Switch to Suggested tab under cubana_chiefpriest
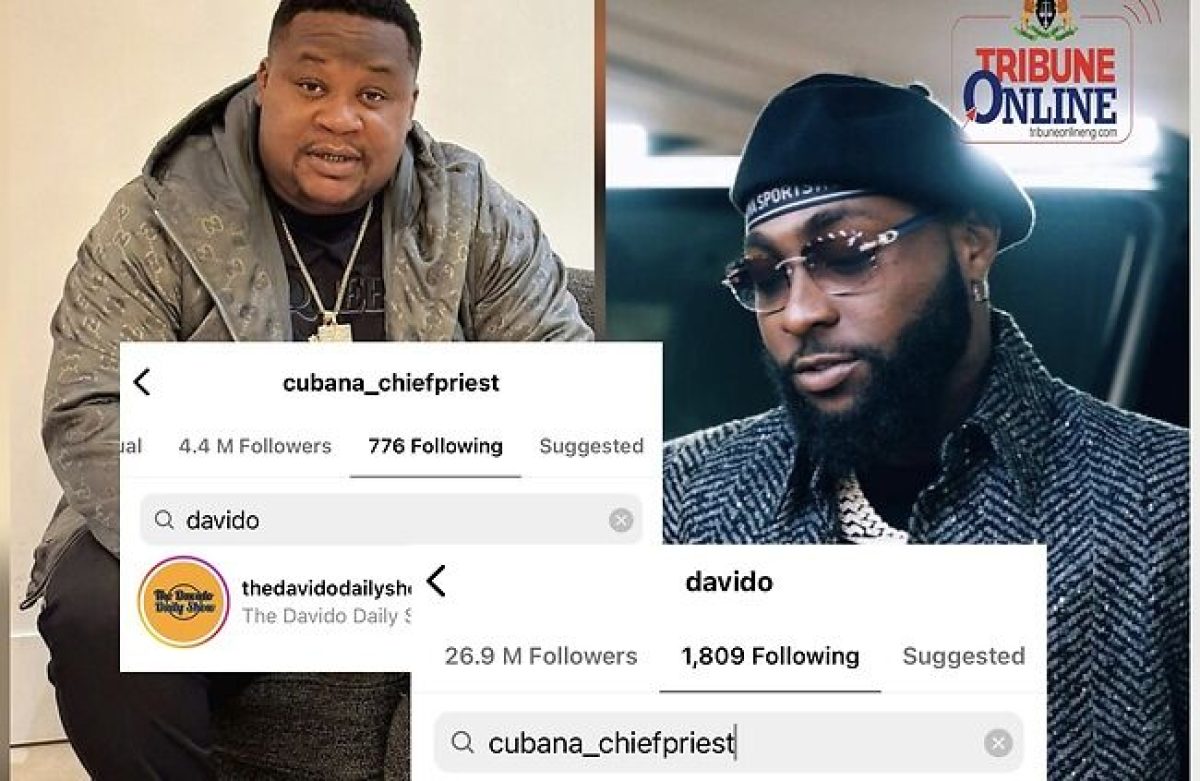1200x781 pixels. tap(591, 446)
